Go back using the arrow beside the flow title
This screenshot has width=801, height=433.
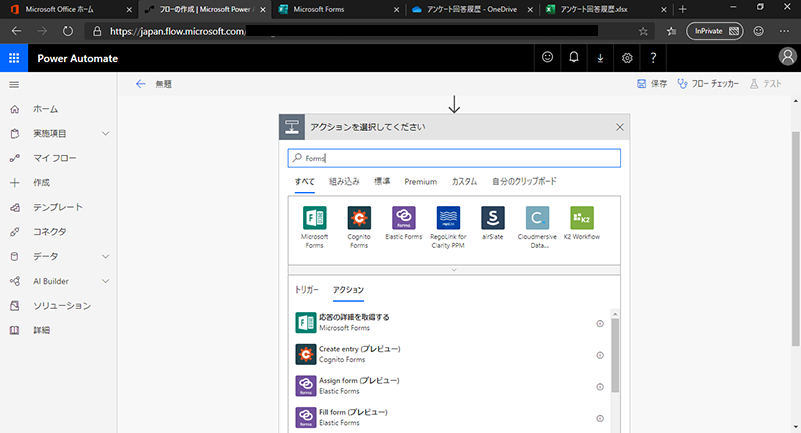(140, 84)
